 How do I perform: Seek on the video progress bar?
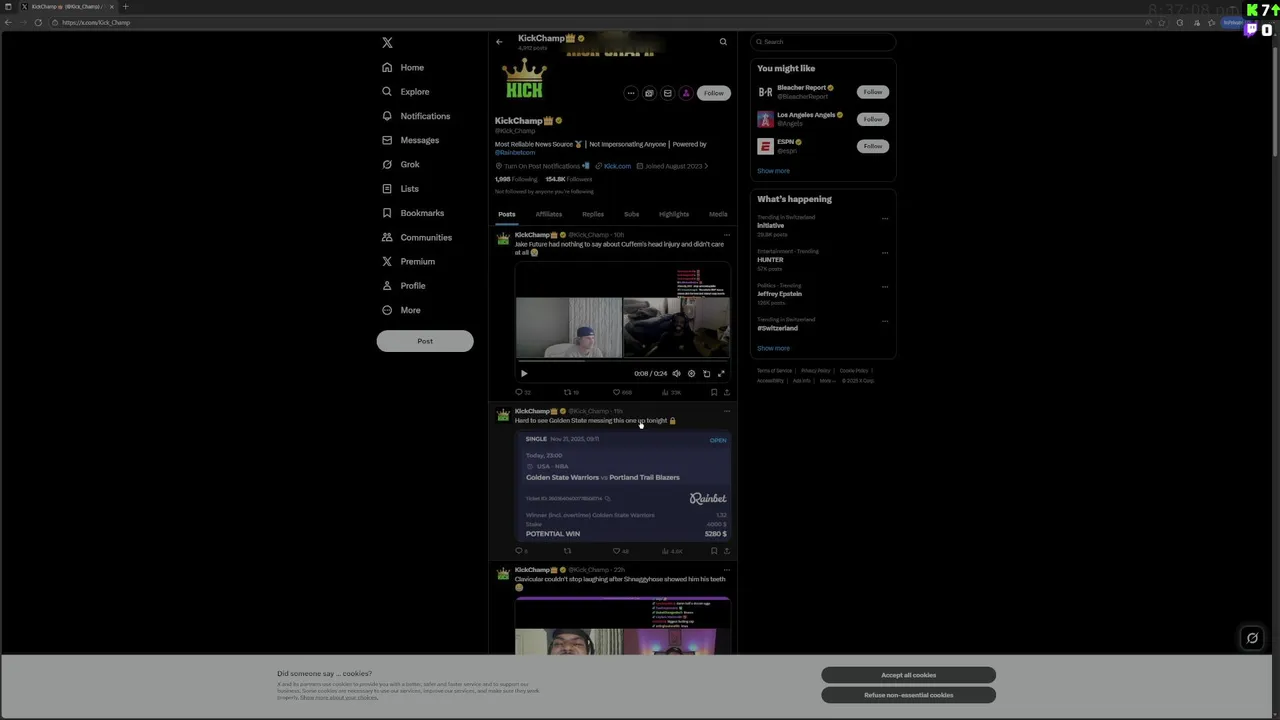click(622, 363)
